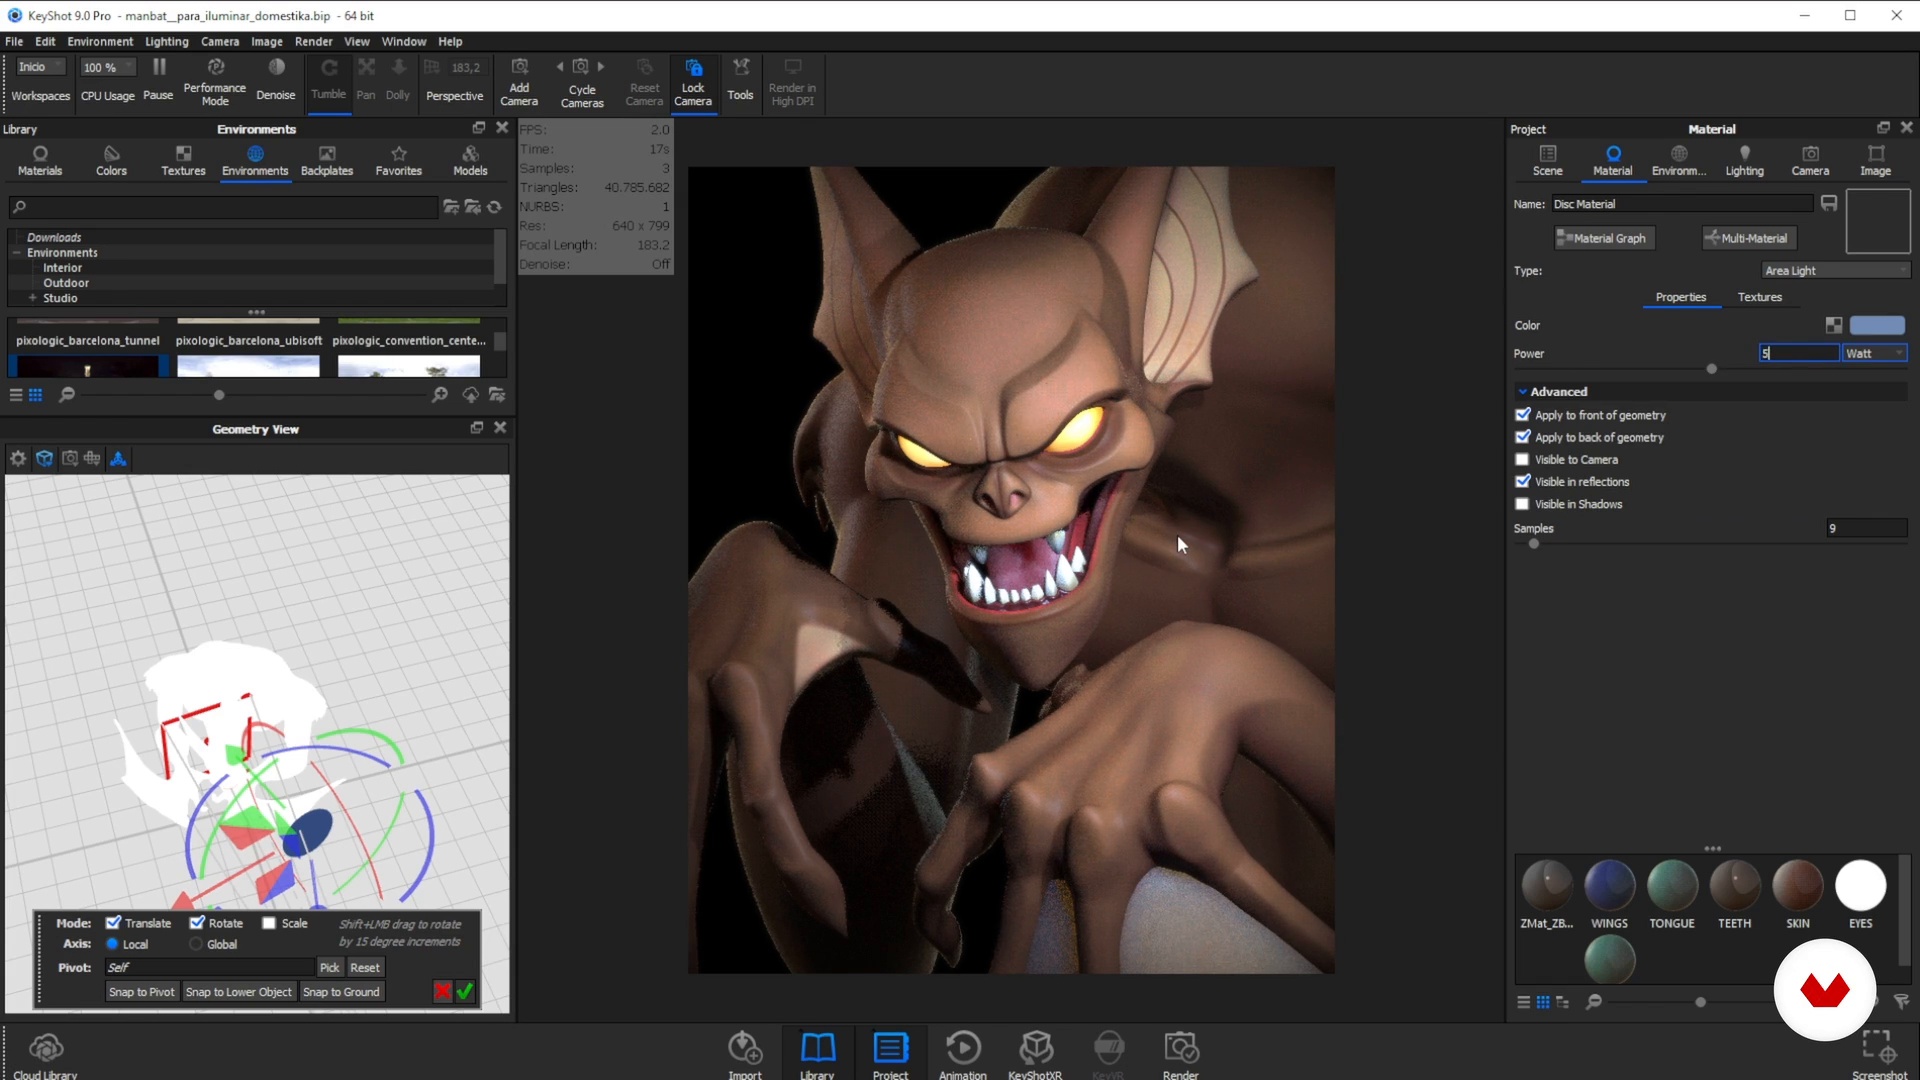This screenshot has height=1080, width=1920.
Task: Switch to the Camera project tab
Action: point(1810,160)
